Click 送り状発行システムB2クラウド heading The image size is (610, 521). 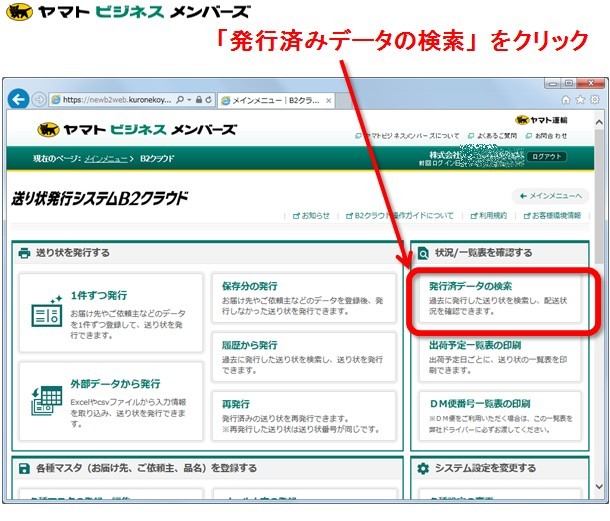[100, 198]
